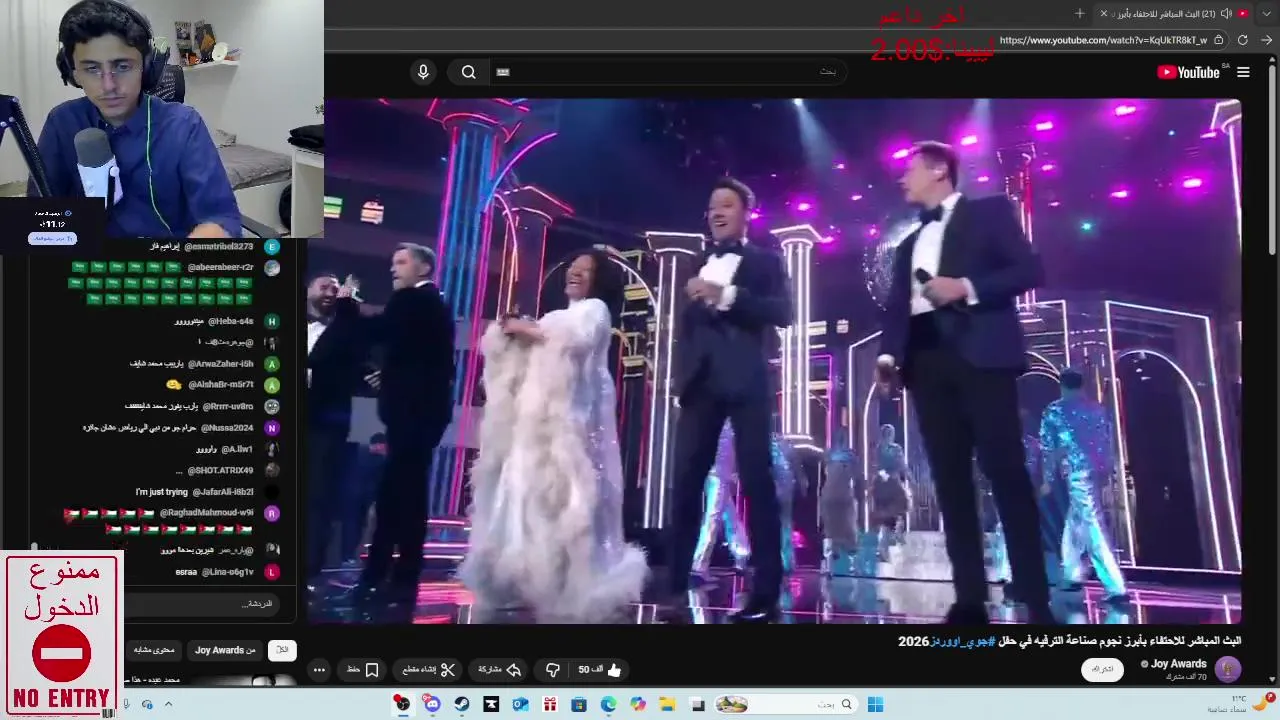This screenshot has width=1280, height=720.
Task: Open Task View from taskbar
Action: pos(697,704)
